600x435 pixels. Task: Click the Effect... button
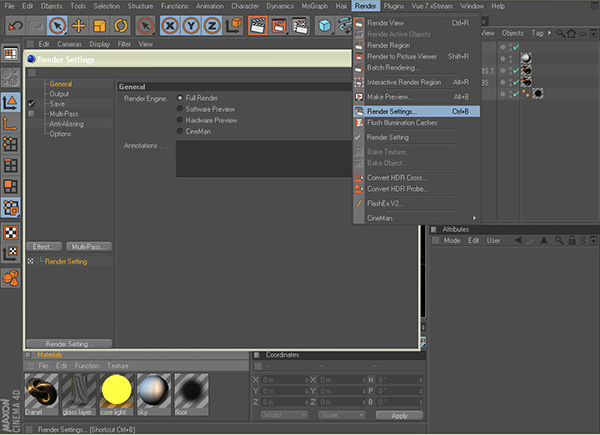tap(44, 247)
